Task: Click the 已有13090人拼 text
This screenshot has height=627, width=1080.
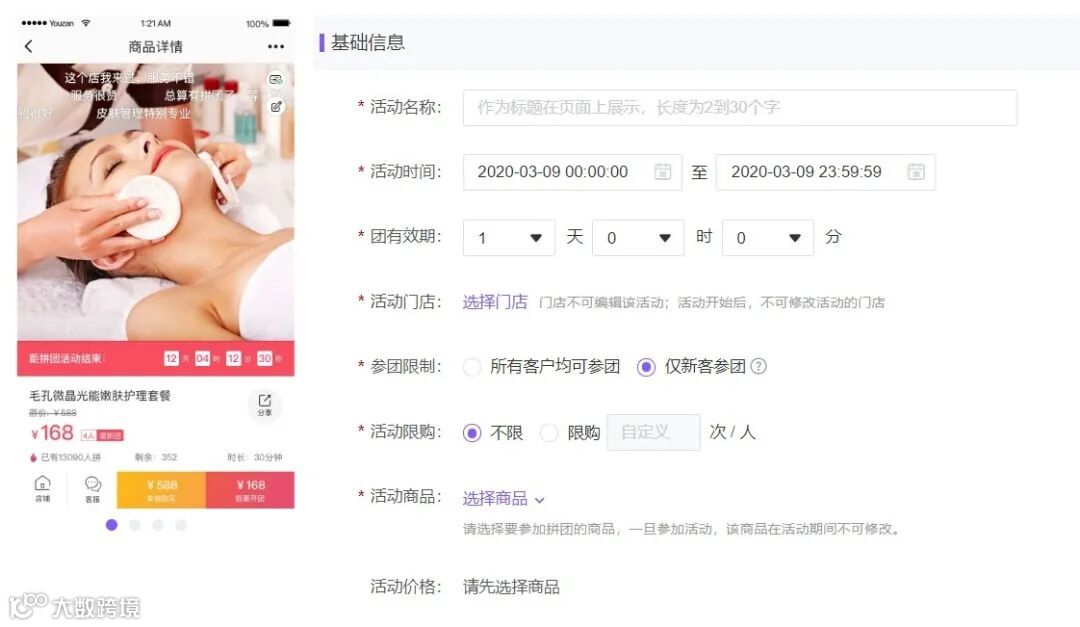Action: pyautogui.click(x=70, y=458)
